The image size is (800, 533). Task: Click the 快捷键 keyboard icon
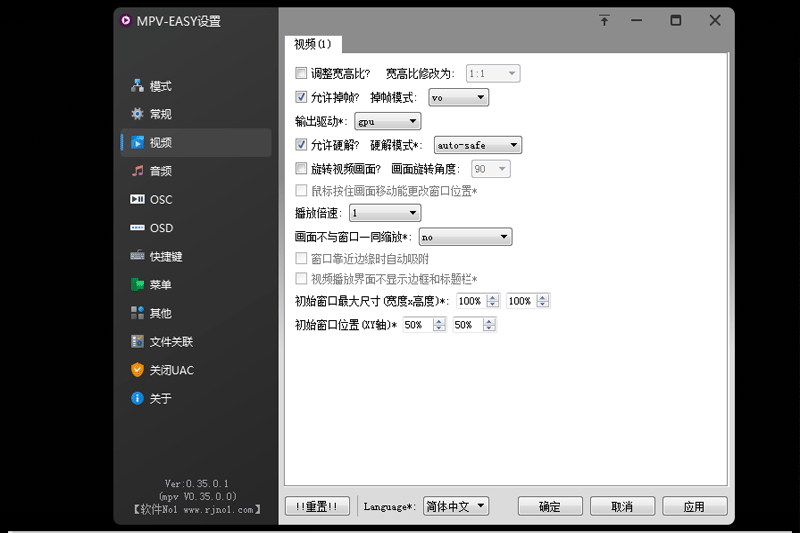pyautogui.click(x=137, y=256)
